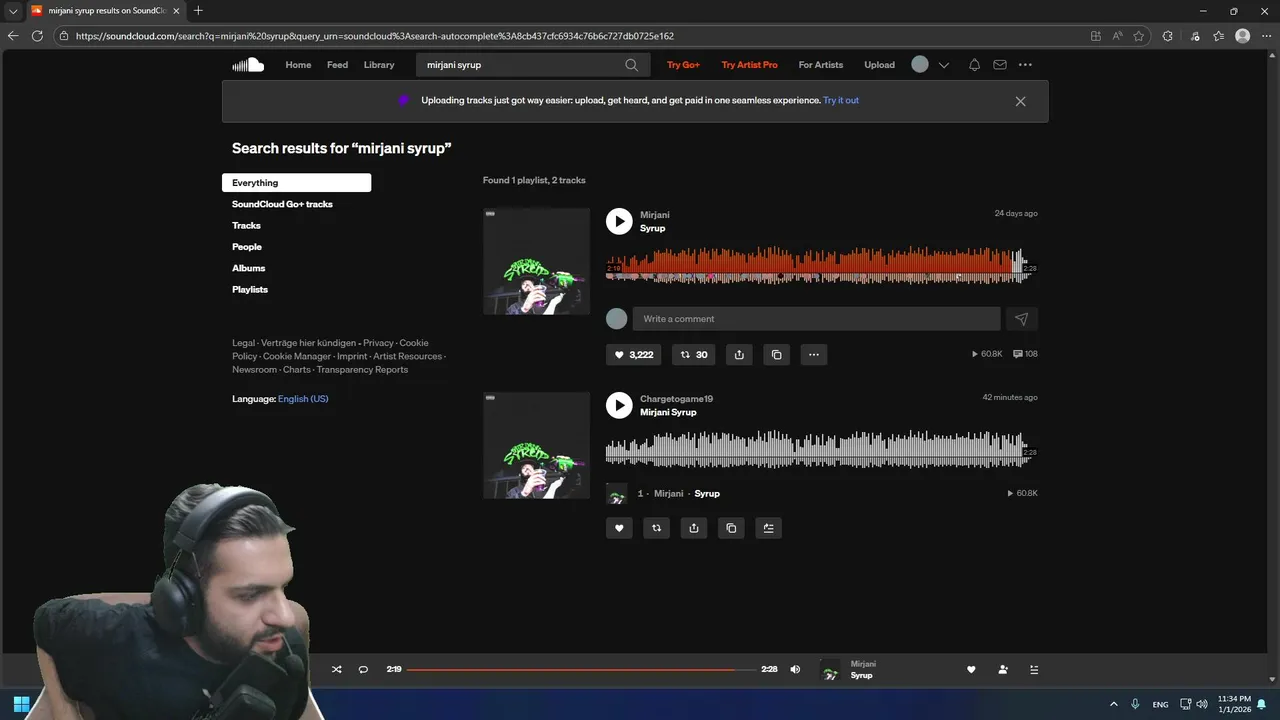This screenshot has width=1280, height=720.
Task: Click the taskbar microphone icon
Action: point(1135,704)
